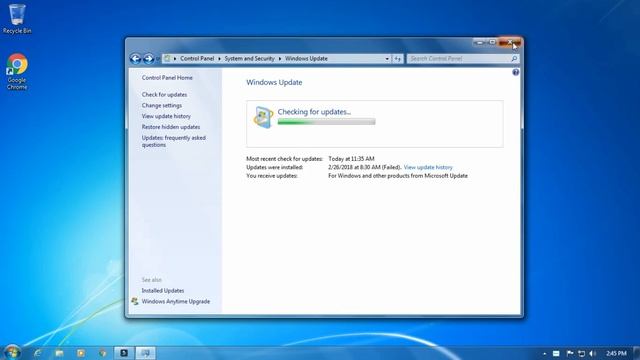Minimize the Windows Update window
Viewport: 640px width, 360px height.
tap(480, 42)
